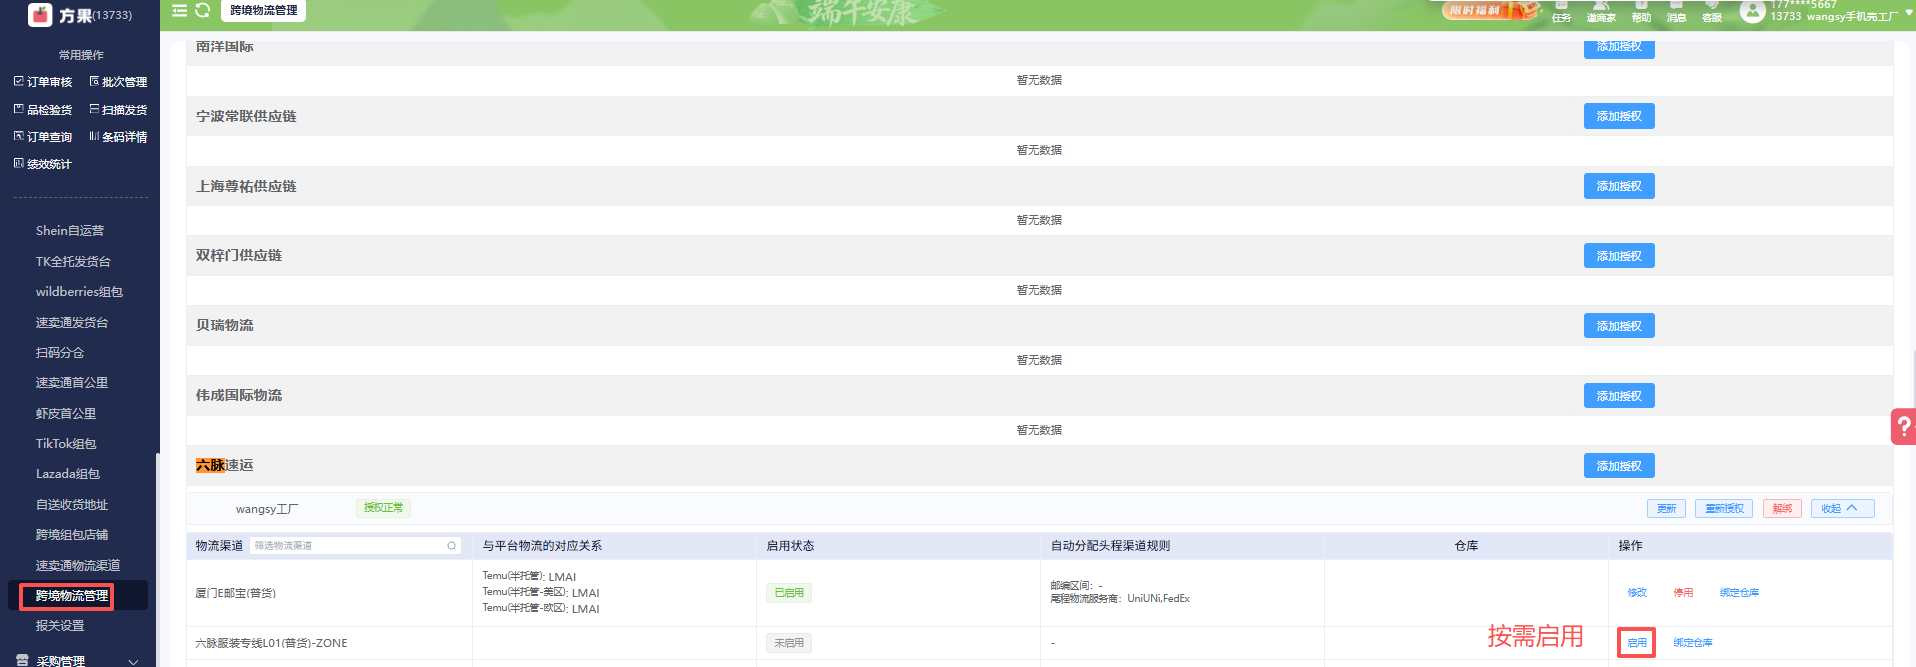Click the search icon in 筛选物流渠道 field
The image size is (1916, 667).
[x=451, y=546]
